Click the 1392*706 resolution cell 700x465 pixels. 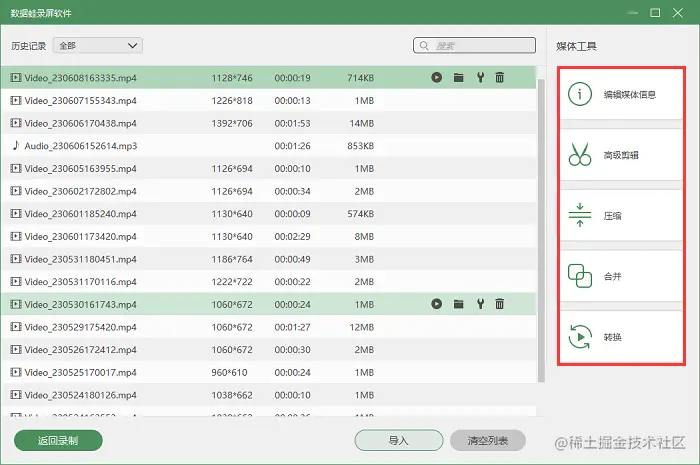click(232, 123)
